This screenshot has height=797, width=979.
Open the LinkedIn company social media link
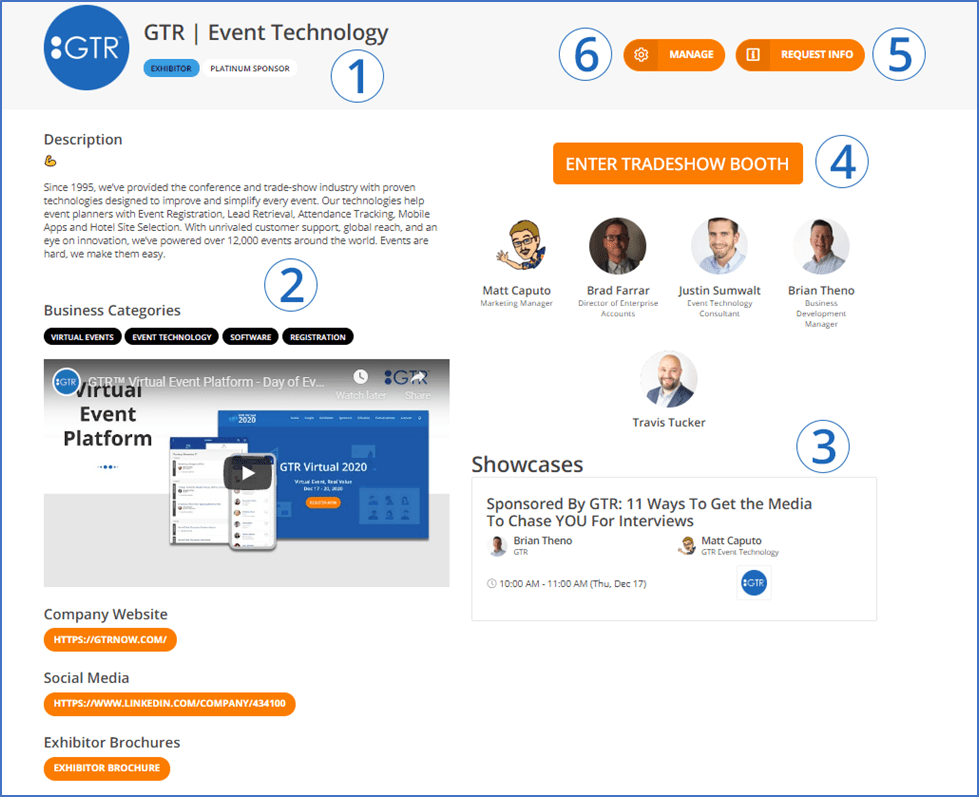click(169, 703)
